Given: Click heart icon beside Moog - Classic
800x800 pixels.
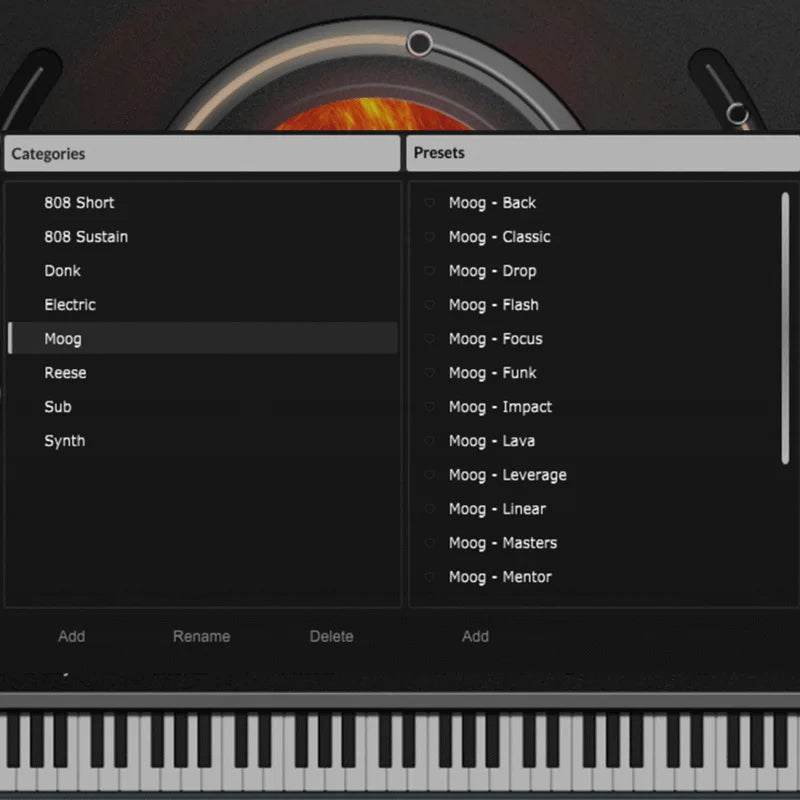Looking at the screenshot, I should (430, 237).
